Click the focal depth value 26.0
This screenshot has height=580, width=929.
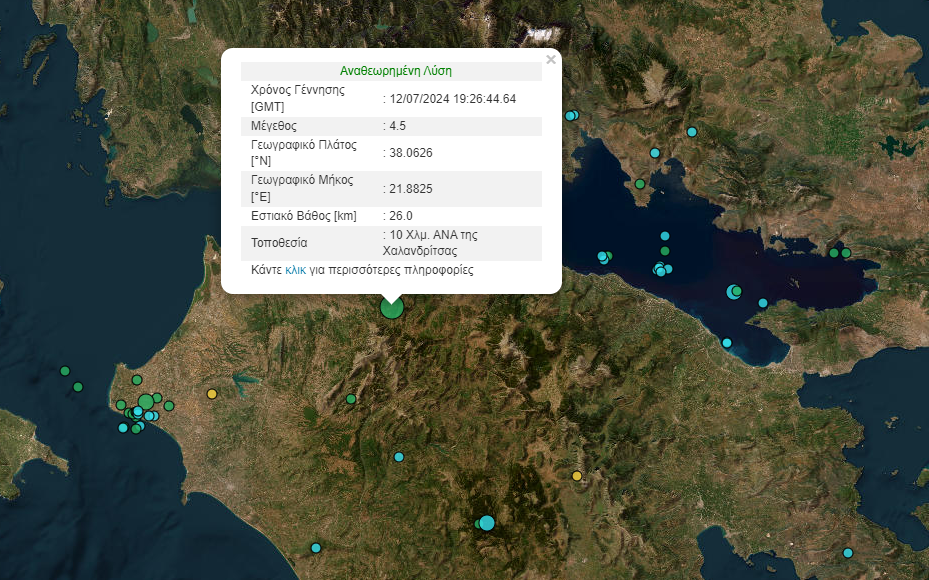[x=402, y=215]
